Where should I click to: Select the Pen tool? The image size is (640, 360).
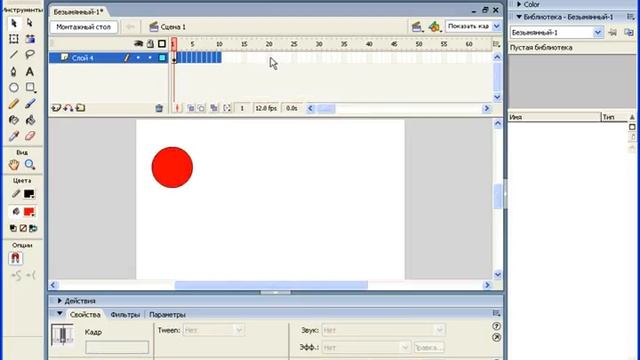(13, 72)
